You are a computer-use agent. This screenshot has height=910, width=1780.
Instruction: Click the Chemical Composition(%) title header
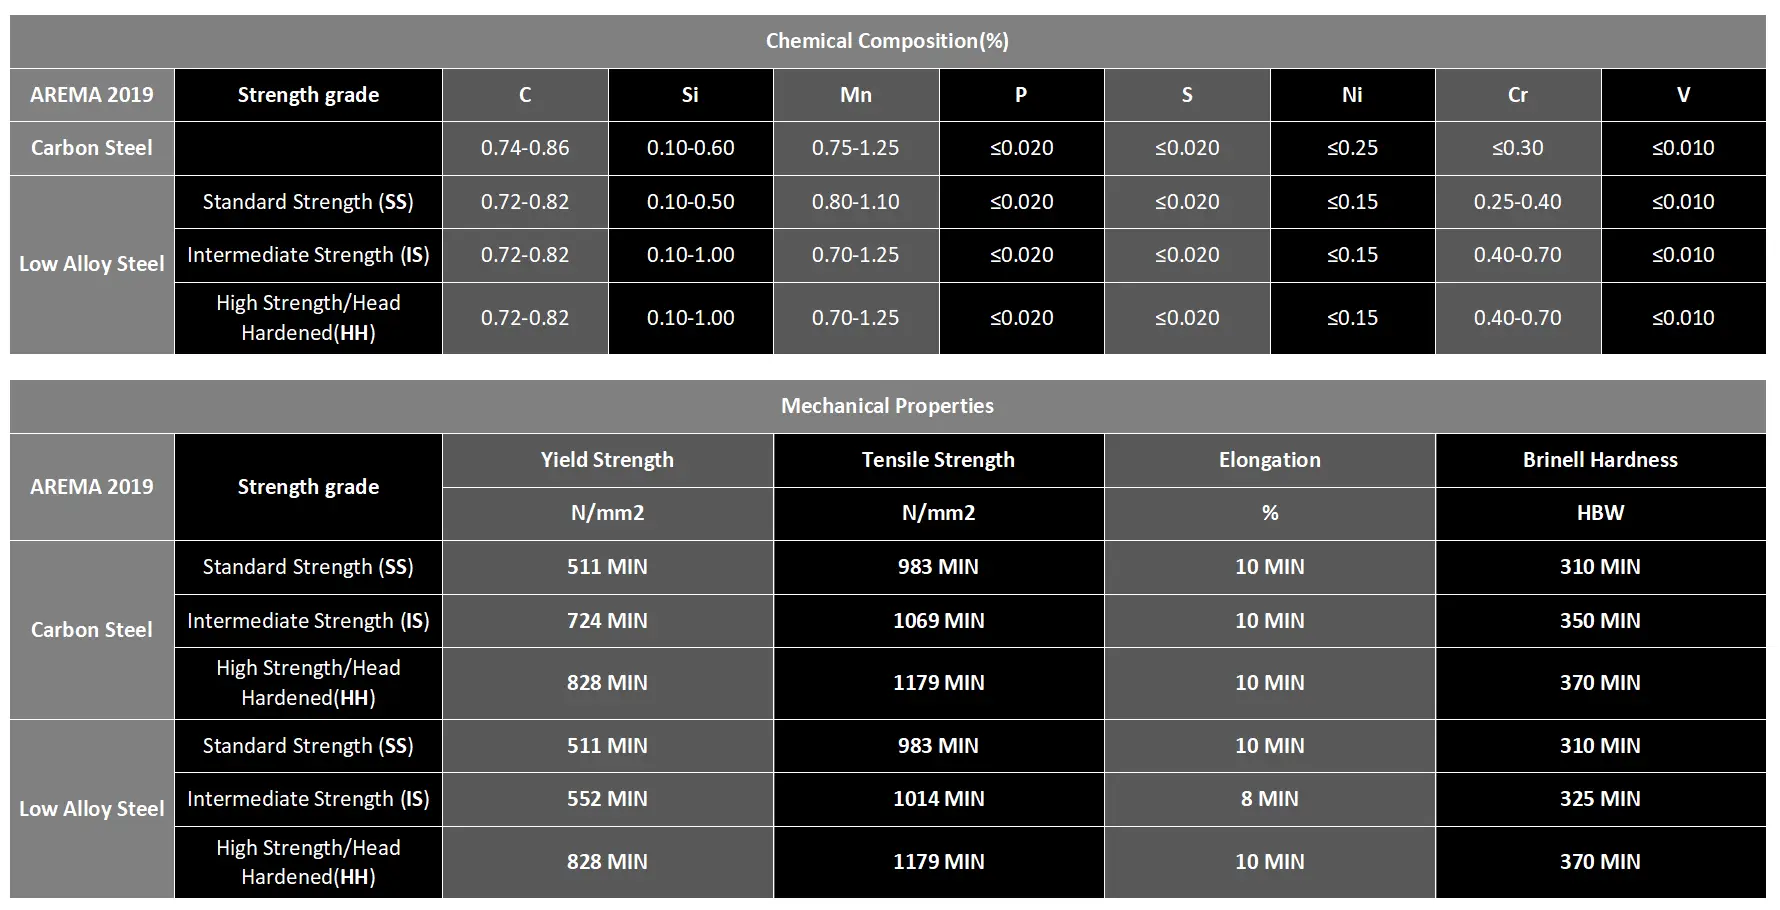887,41
